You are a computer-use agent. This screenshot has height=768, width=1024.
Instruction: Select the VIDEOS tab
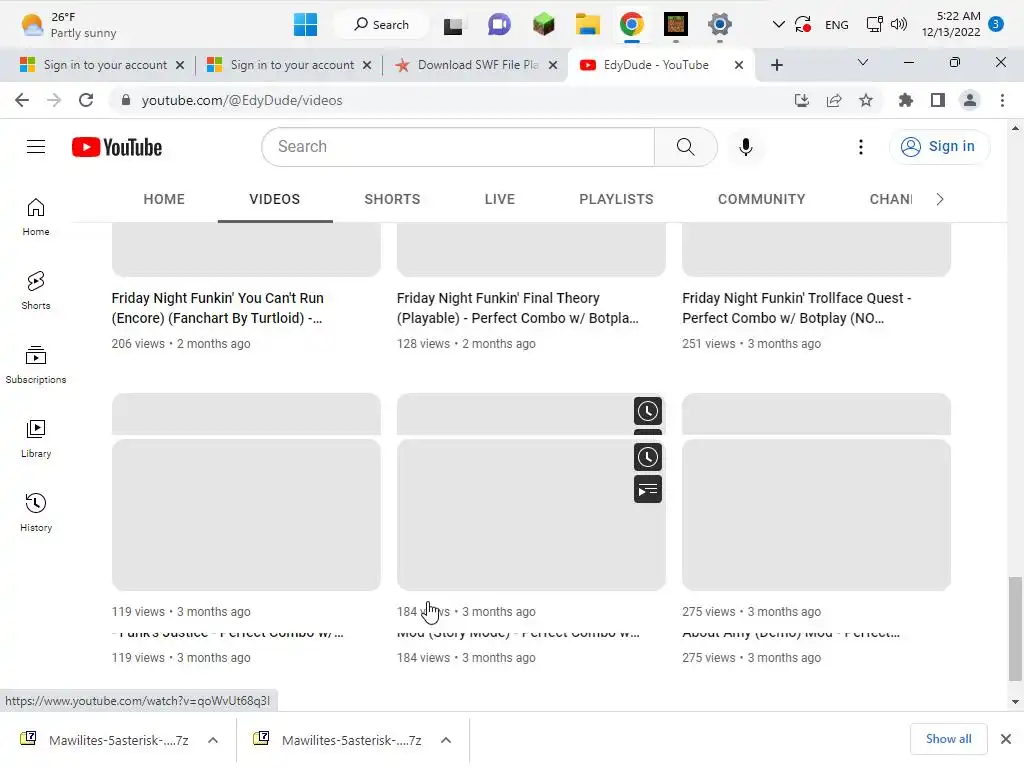tap(274, 199)
